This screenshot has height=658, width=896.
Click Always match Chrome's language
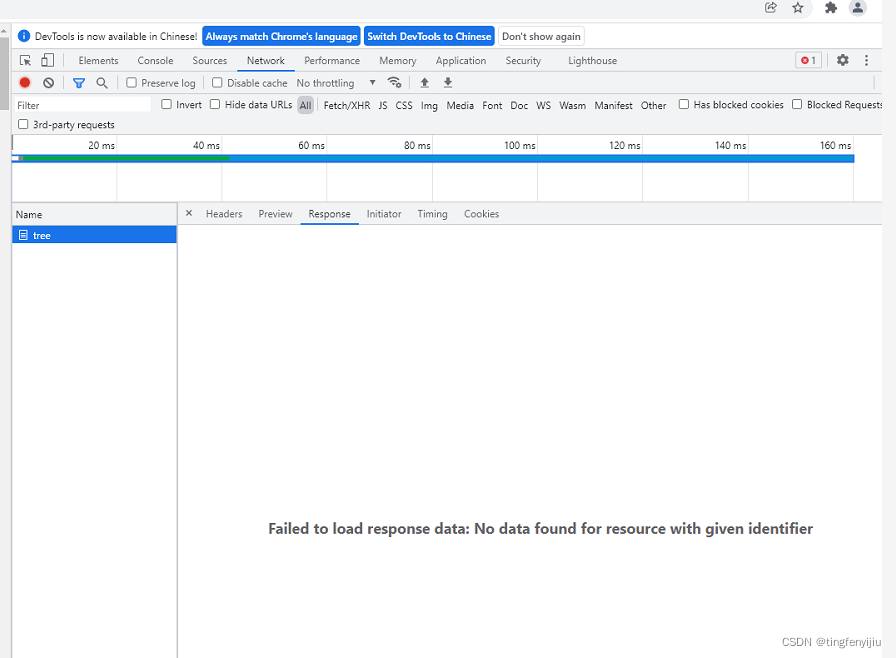click(281, 36)
